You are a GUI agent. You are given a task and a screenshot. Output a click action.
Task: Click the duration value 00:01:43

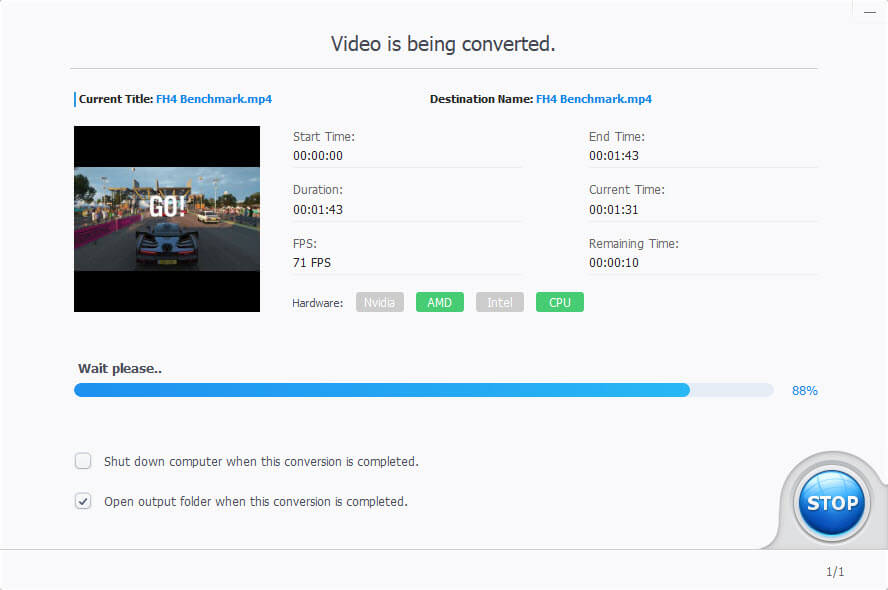coord(318,210)
